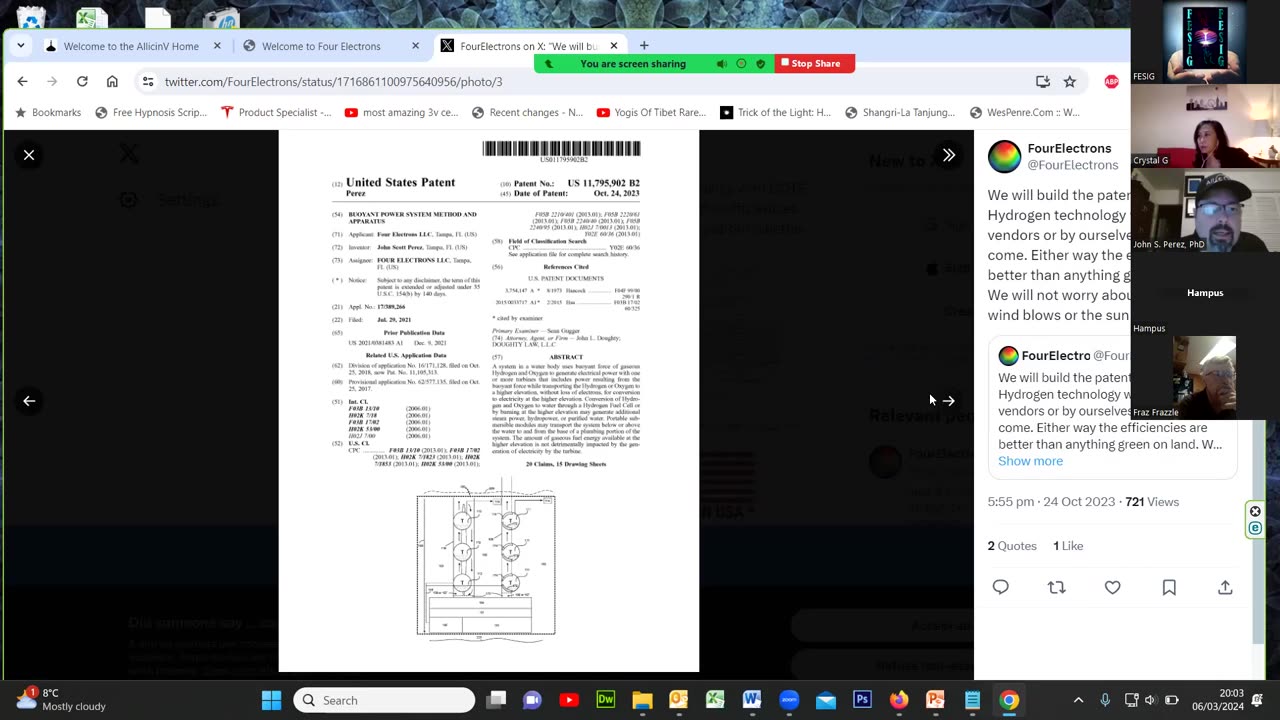Open the AdBlock Plus extension
The height and width of the screenshot is (720, 1280).
(x=1111, y=82)
